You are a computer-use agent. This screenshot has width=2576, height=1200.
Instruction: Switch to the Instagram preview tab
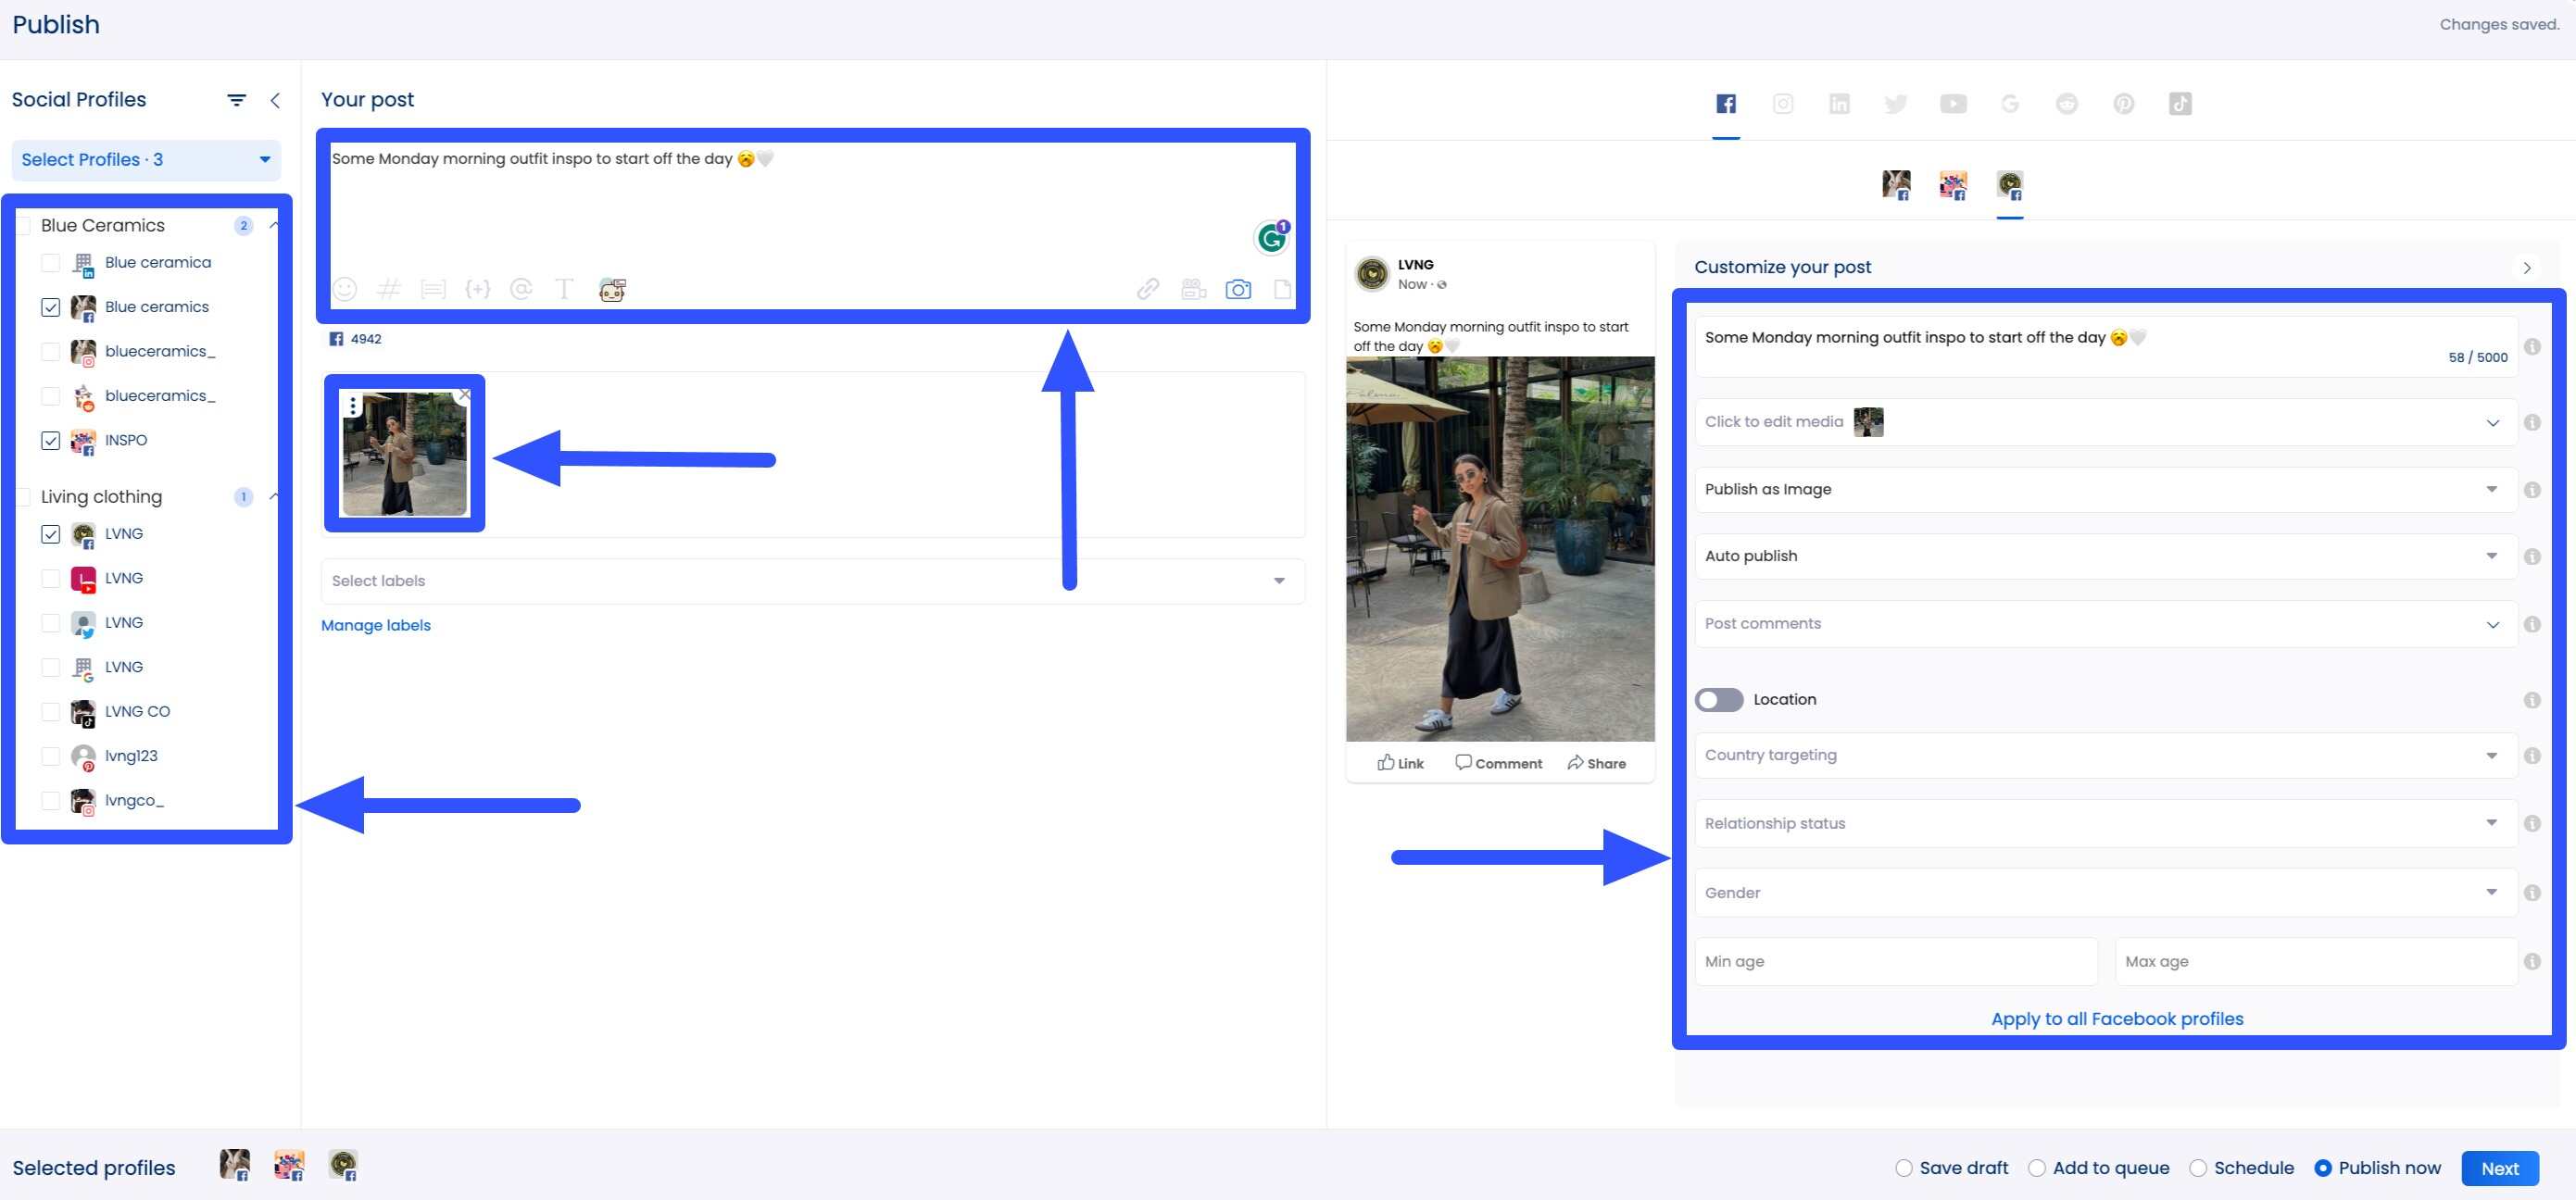pos(1783,104)
